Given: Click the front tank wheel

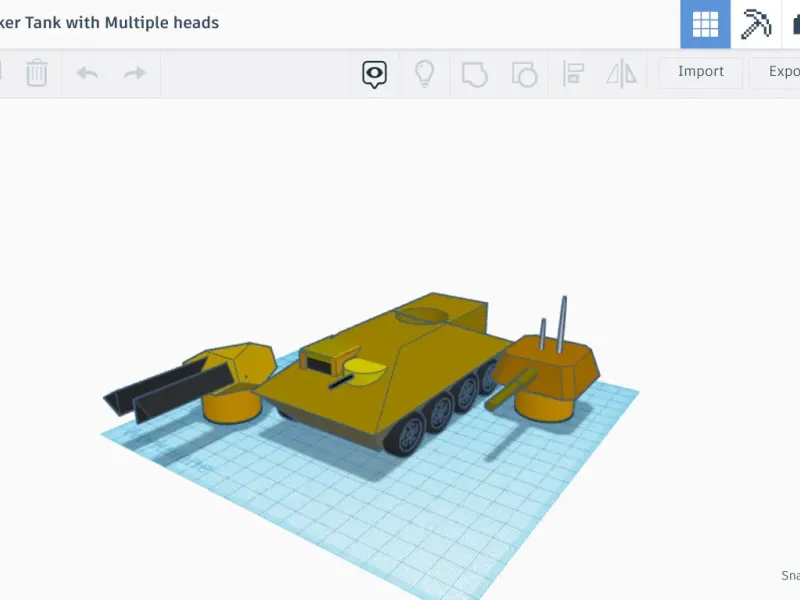Looking at the screenshot, I should click(407, 435).
